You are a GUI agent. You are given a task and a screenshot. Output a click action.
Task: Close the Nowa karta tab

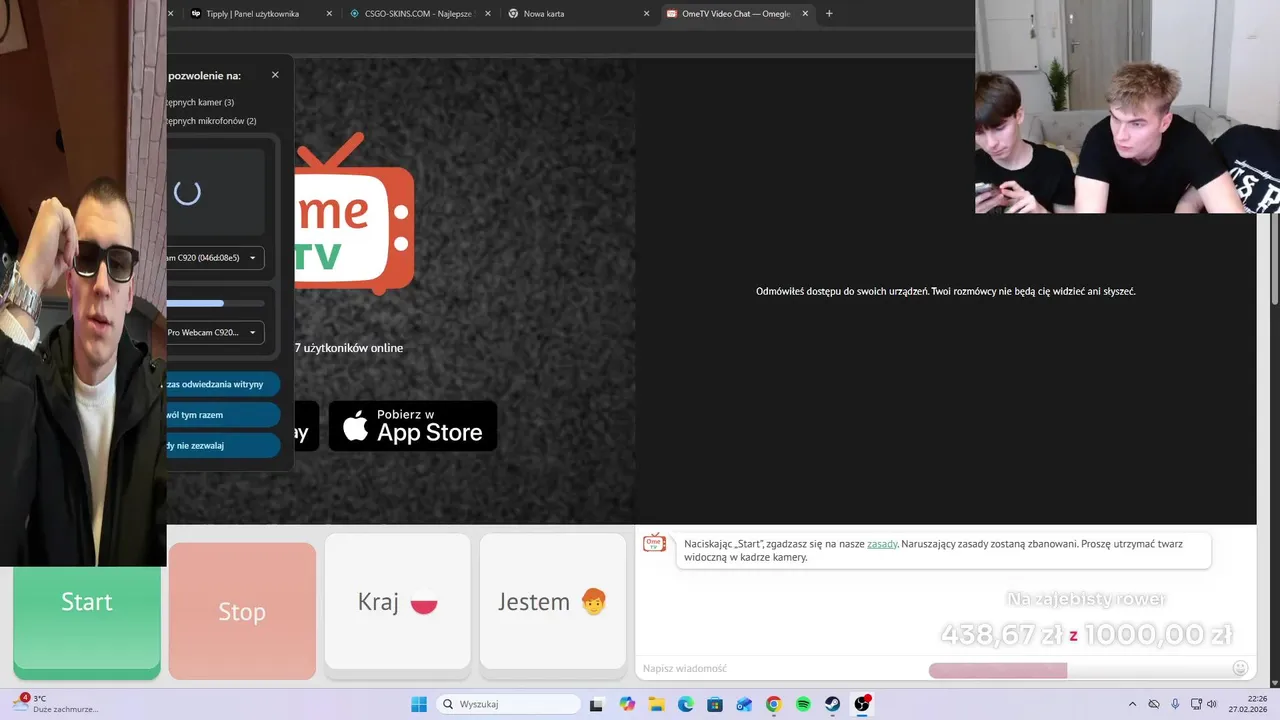[x=646, y=14]
